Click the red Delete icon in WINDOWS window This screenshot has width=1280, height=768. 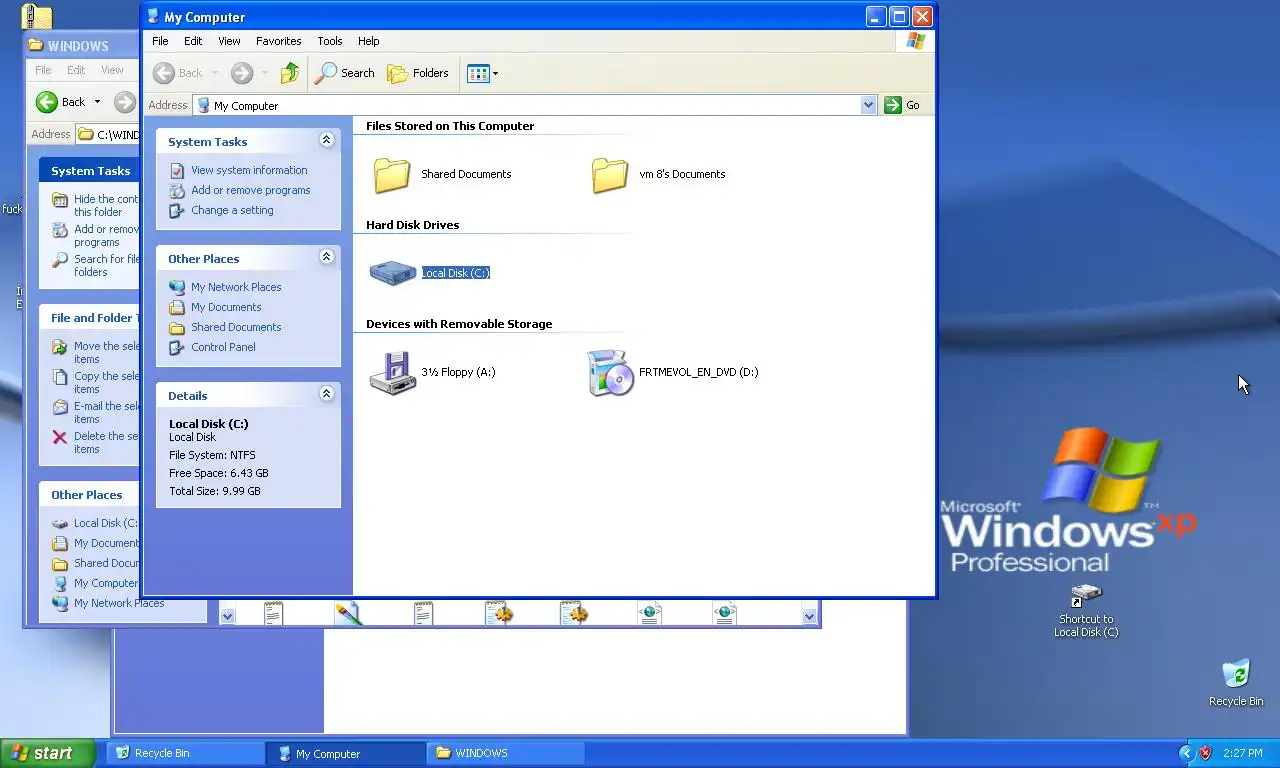(x=60, y=437)
